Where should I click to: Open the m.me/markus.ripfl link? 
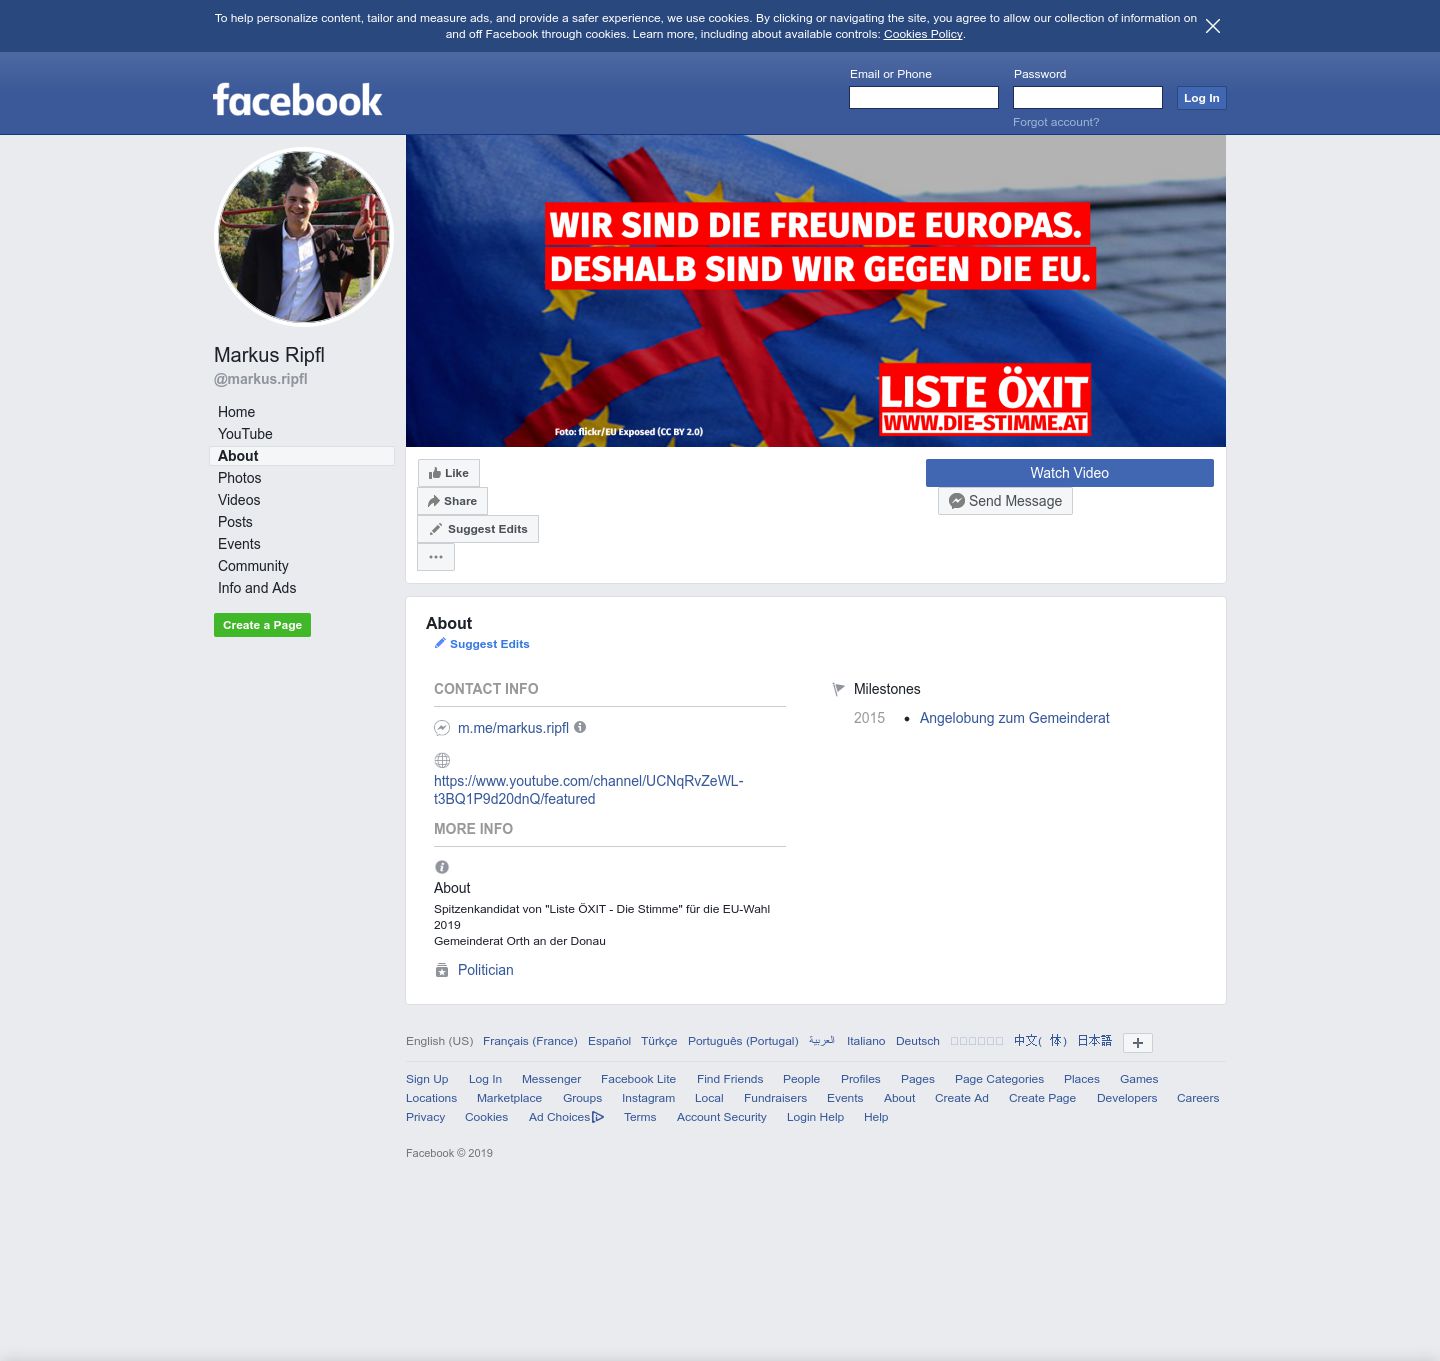tap(513, 728)
